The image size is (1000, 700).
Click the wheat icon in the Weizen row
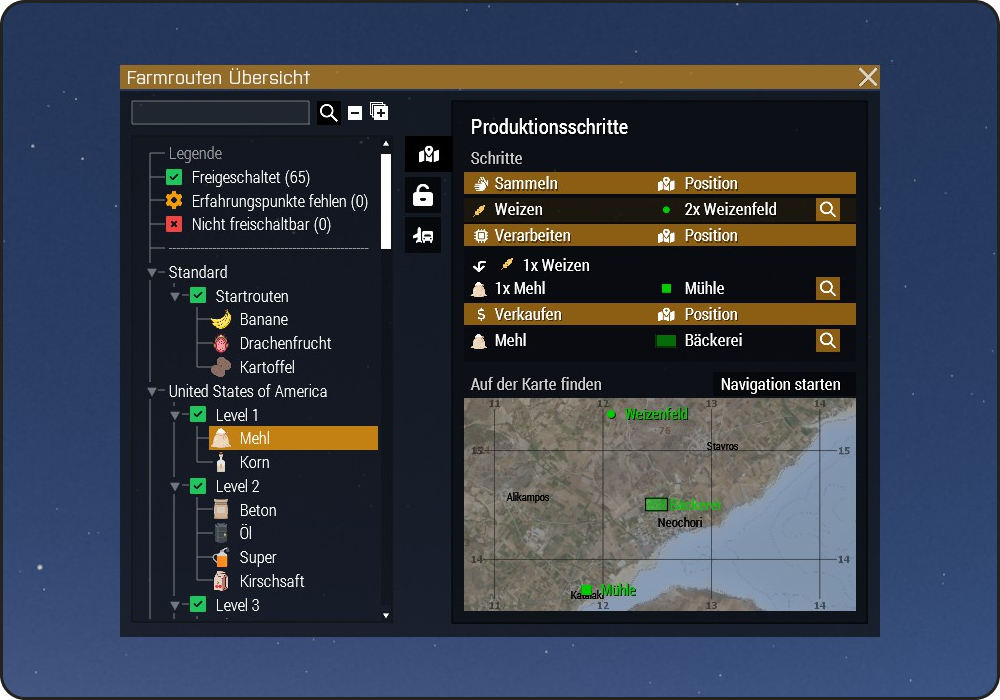pos(480,210)
